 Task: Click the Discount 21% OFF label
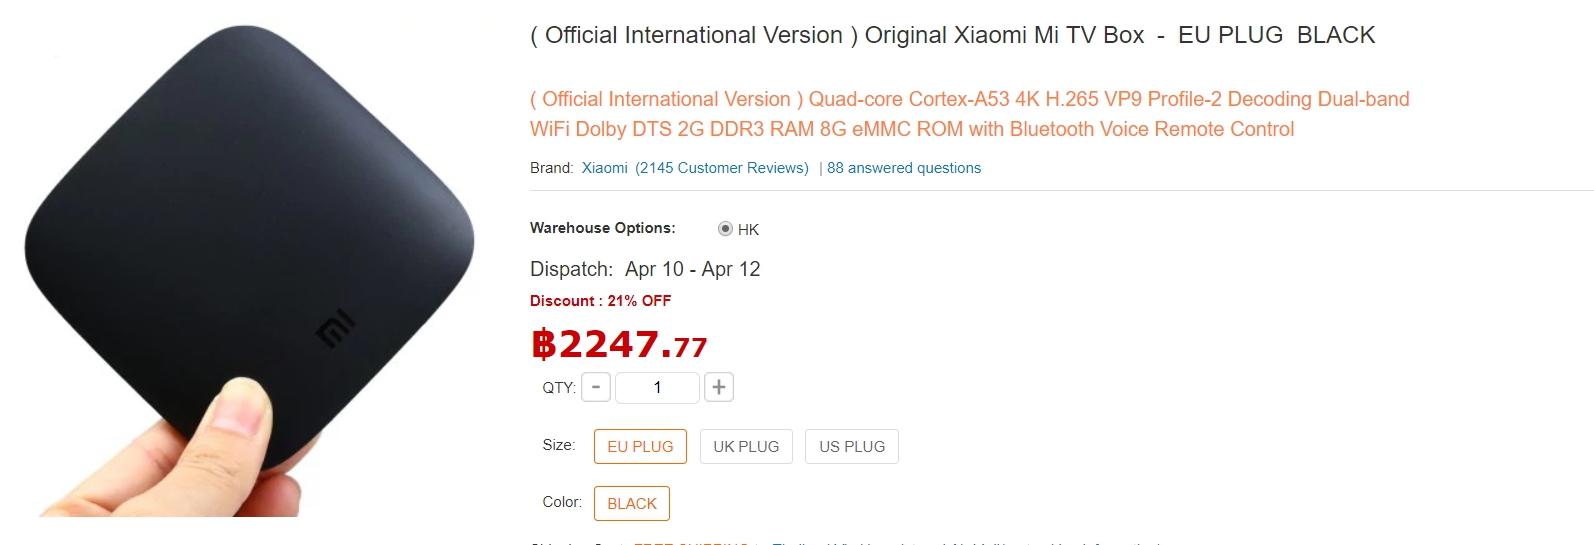pyautogui.click(x=600, y=301)
